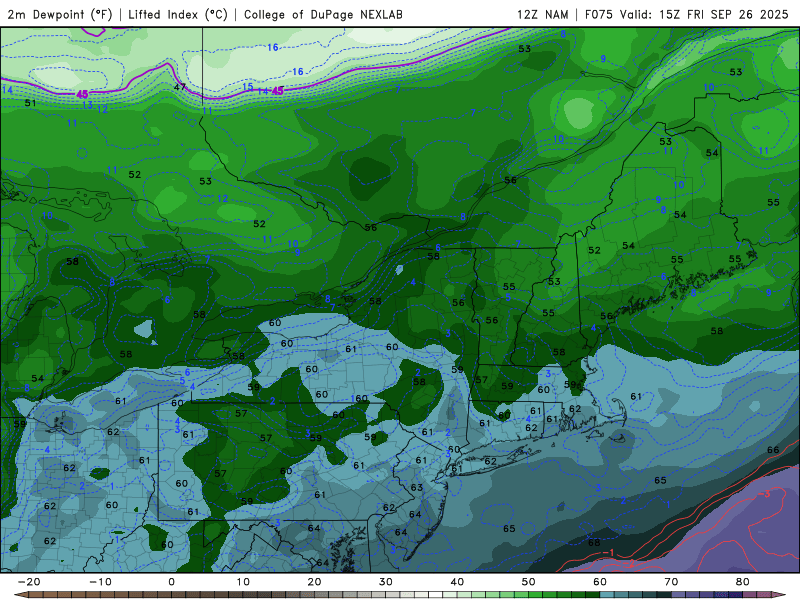The image size is (800, 600).
Task: Click the 40 label on the color scale
Action: point(457,582)
